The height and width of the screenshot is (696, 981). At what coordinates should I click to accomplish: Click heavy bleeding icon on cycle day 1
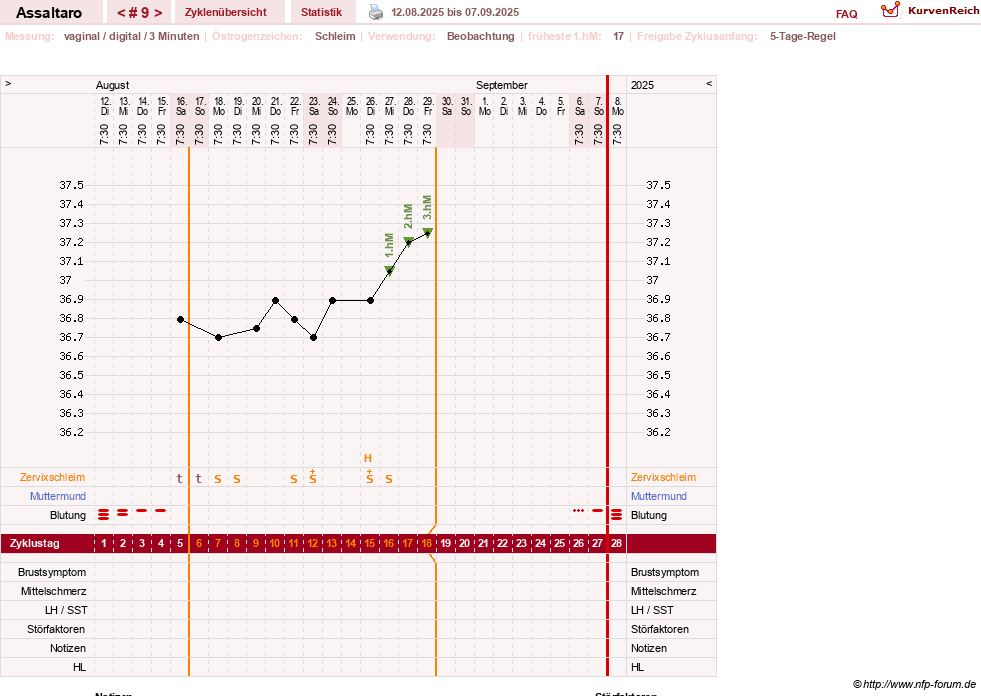point(104,514)
